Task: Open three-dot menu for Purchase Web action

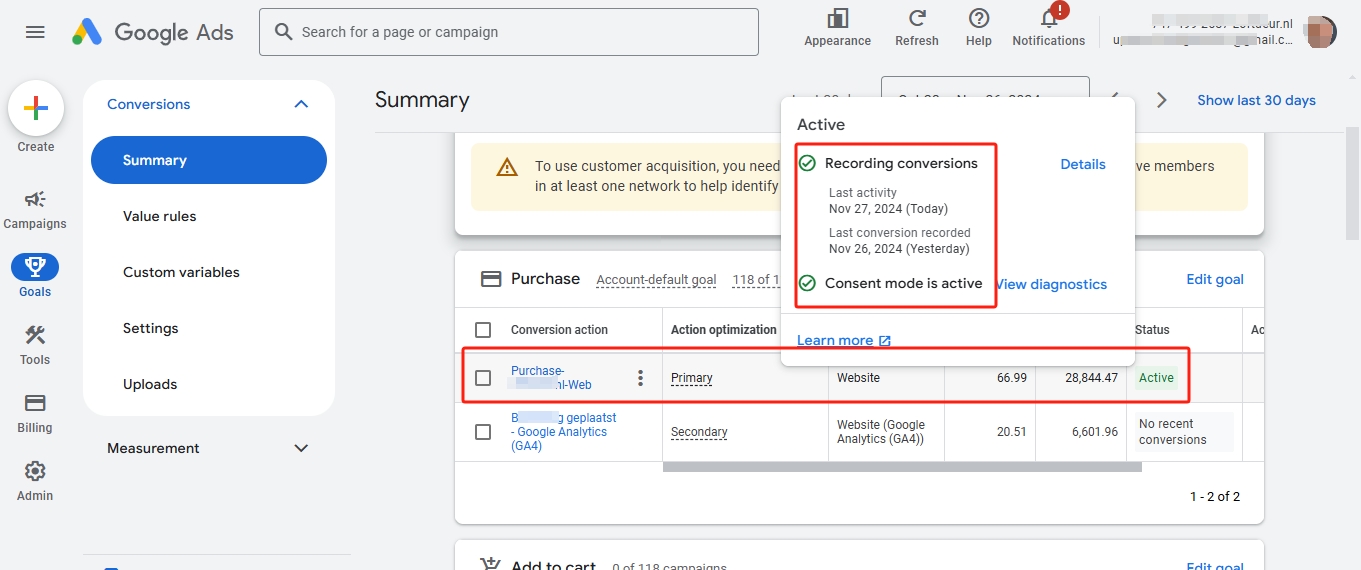Action: [640, 378]
